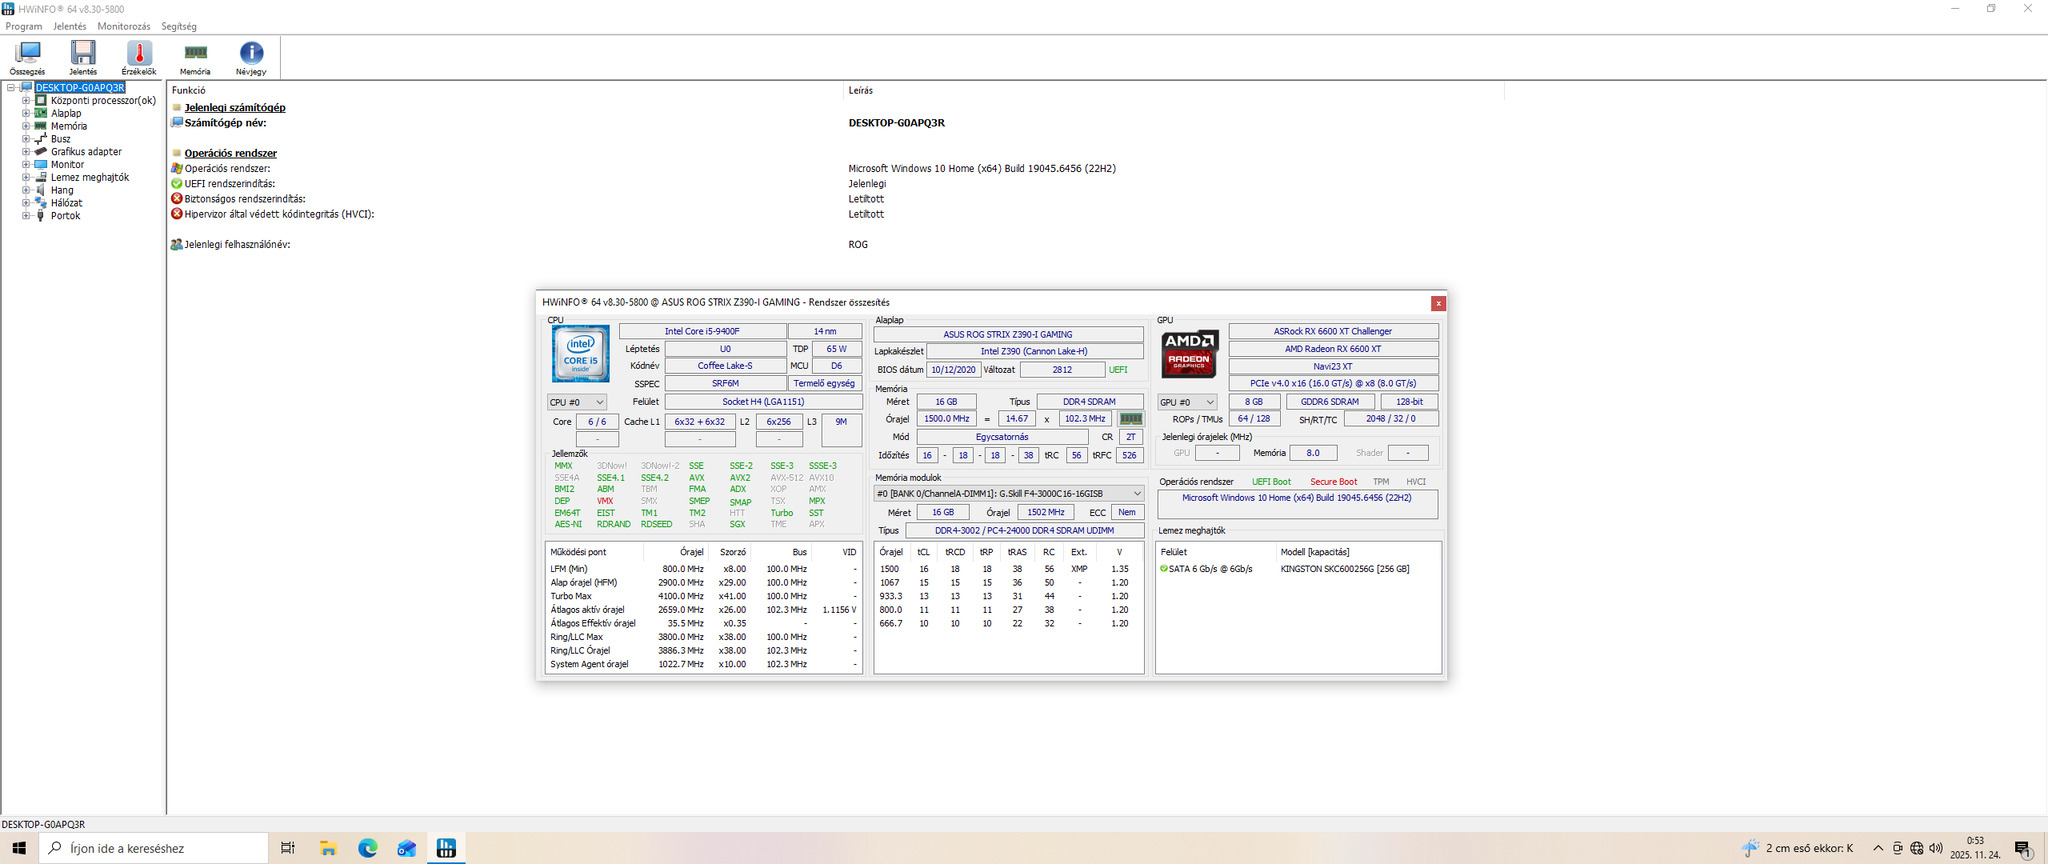The width and height of the screenshot is (2048, 864).
Task: Open the notification center icon
Action: [x=2022, y=849]
